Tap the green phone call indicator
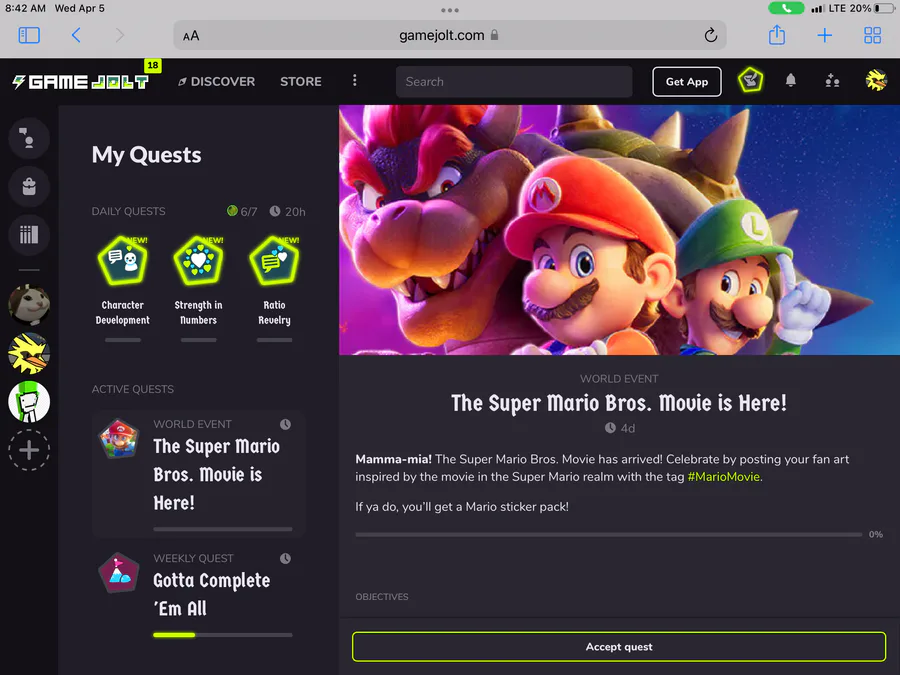Viewport: 900px width, 675px height. coord(786,9)
